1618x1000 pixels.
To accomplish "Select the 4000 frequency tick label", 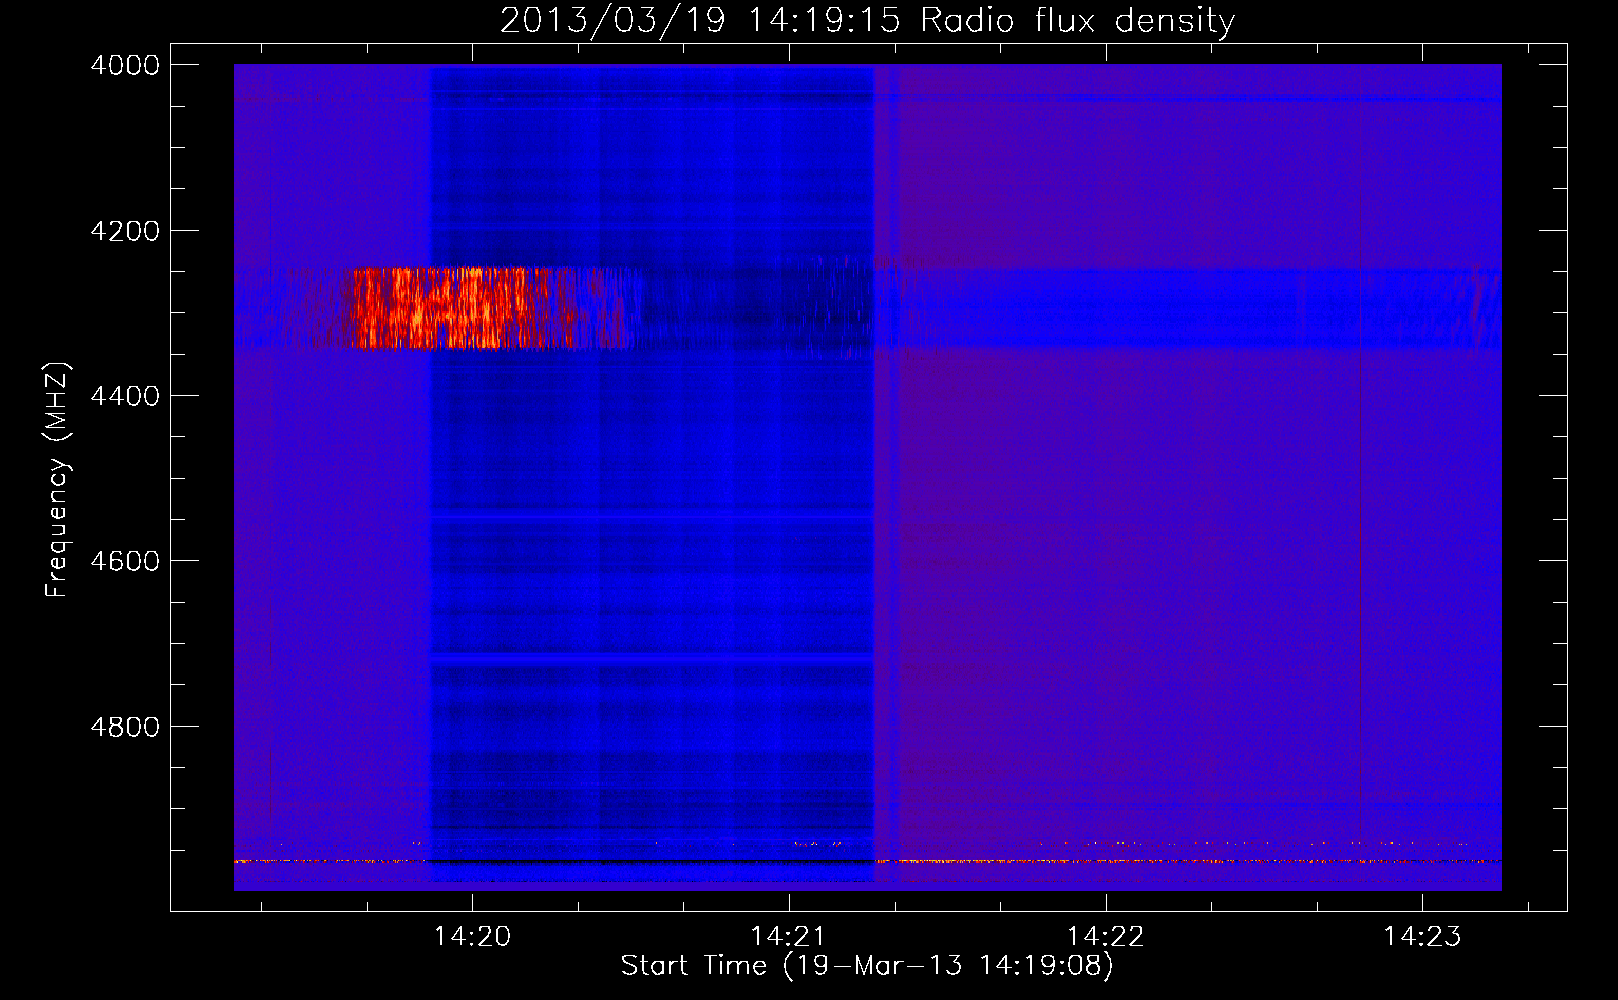I will (x=125, y=65).
